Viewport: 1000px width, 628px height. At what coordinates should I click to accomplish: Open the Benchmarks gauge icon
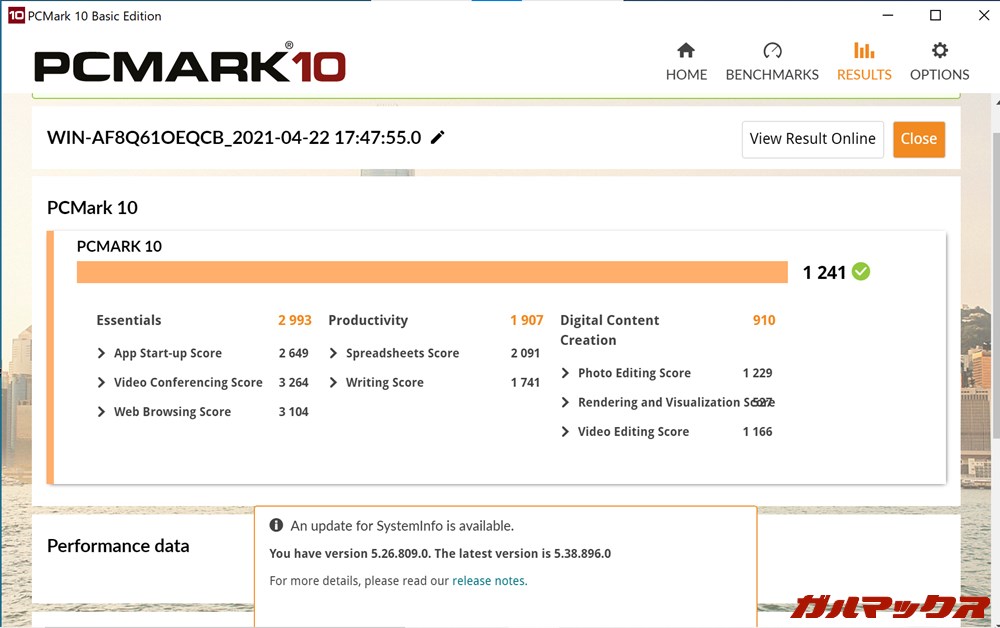771,51
